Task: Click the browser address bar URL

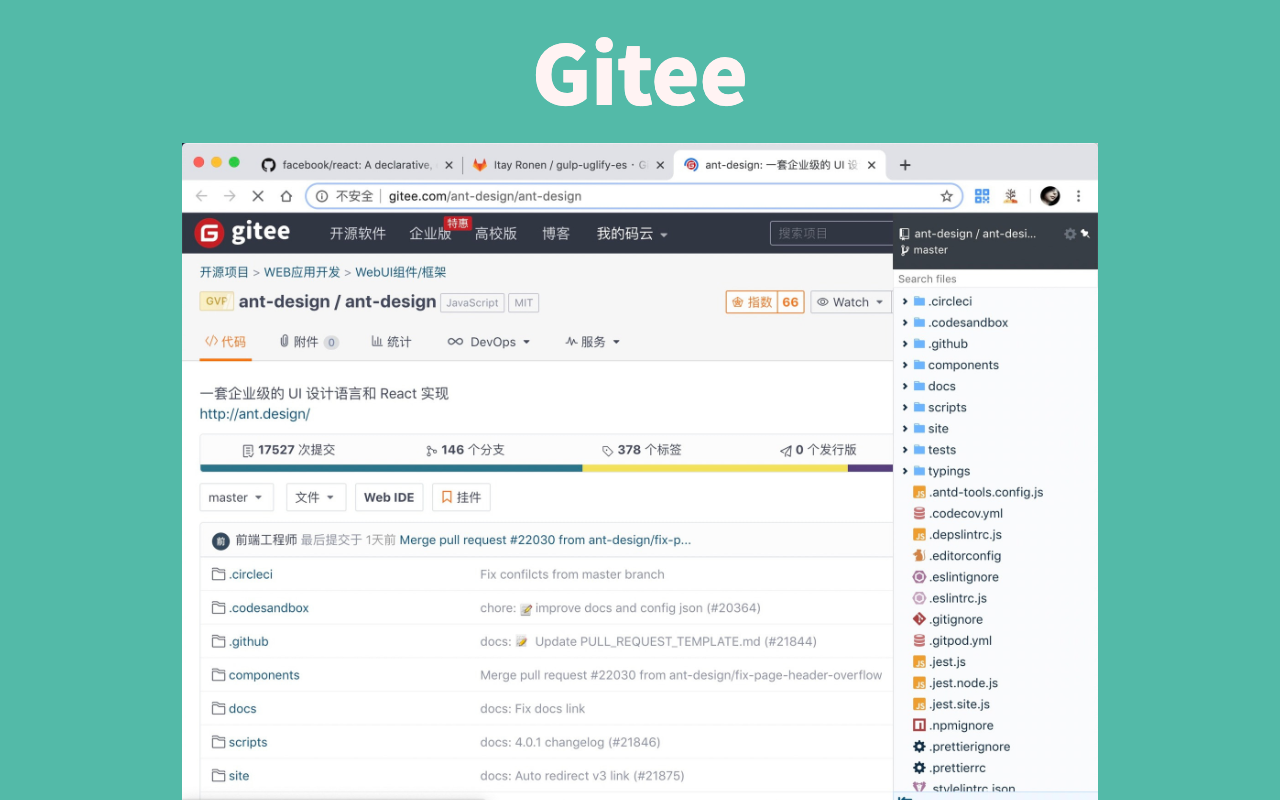Action: (485, 196)
